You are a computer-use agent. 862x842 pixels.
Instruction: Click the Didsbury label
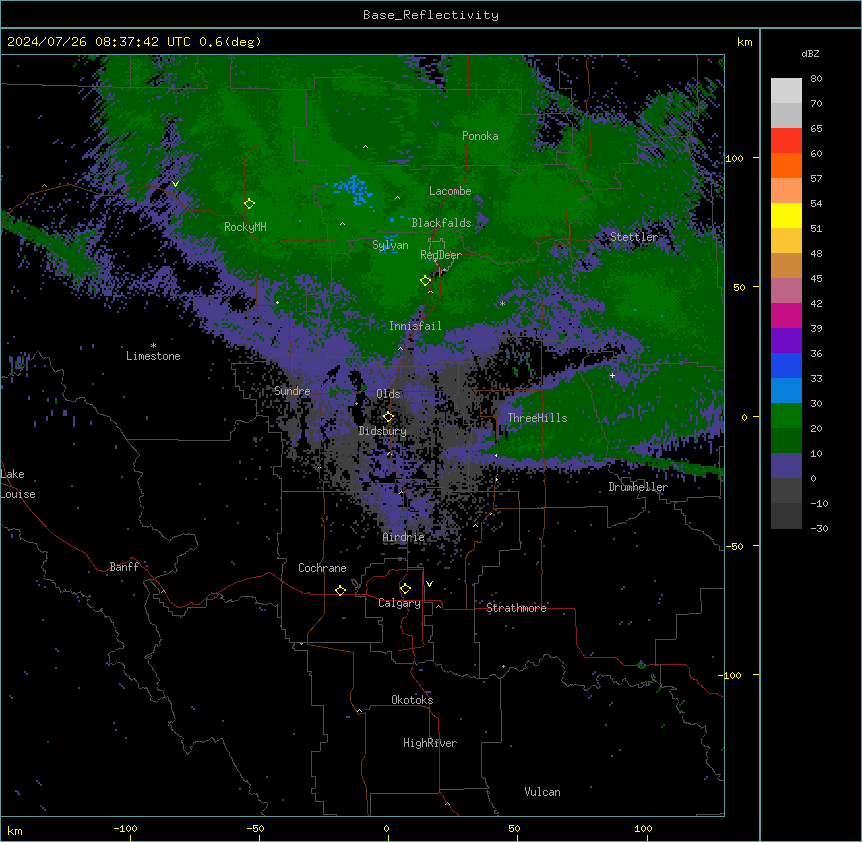(383, 431)
